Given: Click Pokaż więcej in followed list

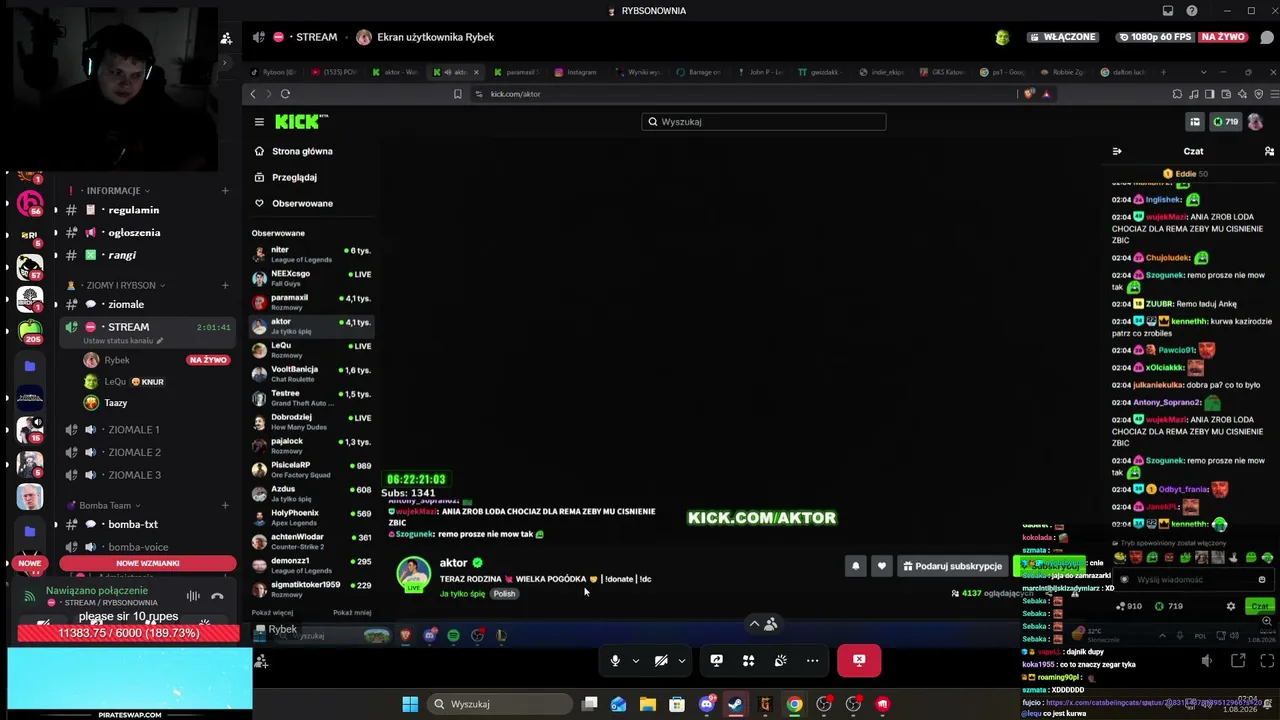Looking at the screenshot, I should pyautogui.click(x=272, y=612).
